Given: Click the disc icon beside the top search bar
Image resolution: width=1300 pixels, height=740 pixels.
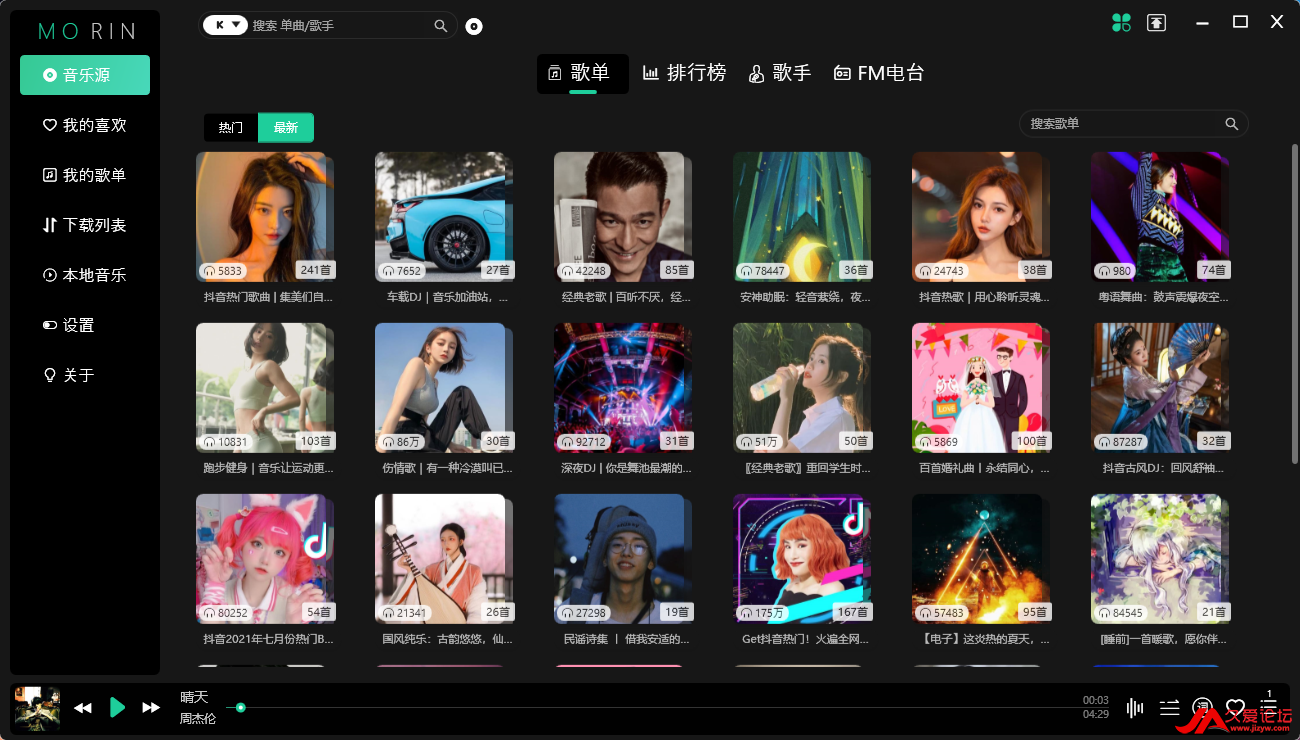Looking at the screenshot, I should point(474,26).
